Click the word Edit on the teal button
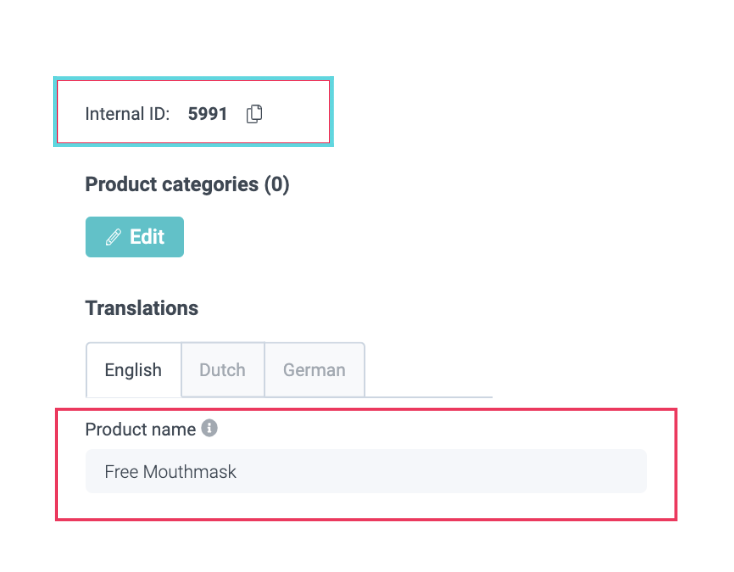 146,237
